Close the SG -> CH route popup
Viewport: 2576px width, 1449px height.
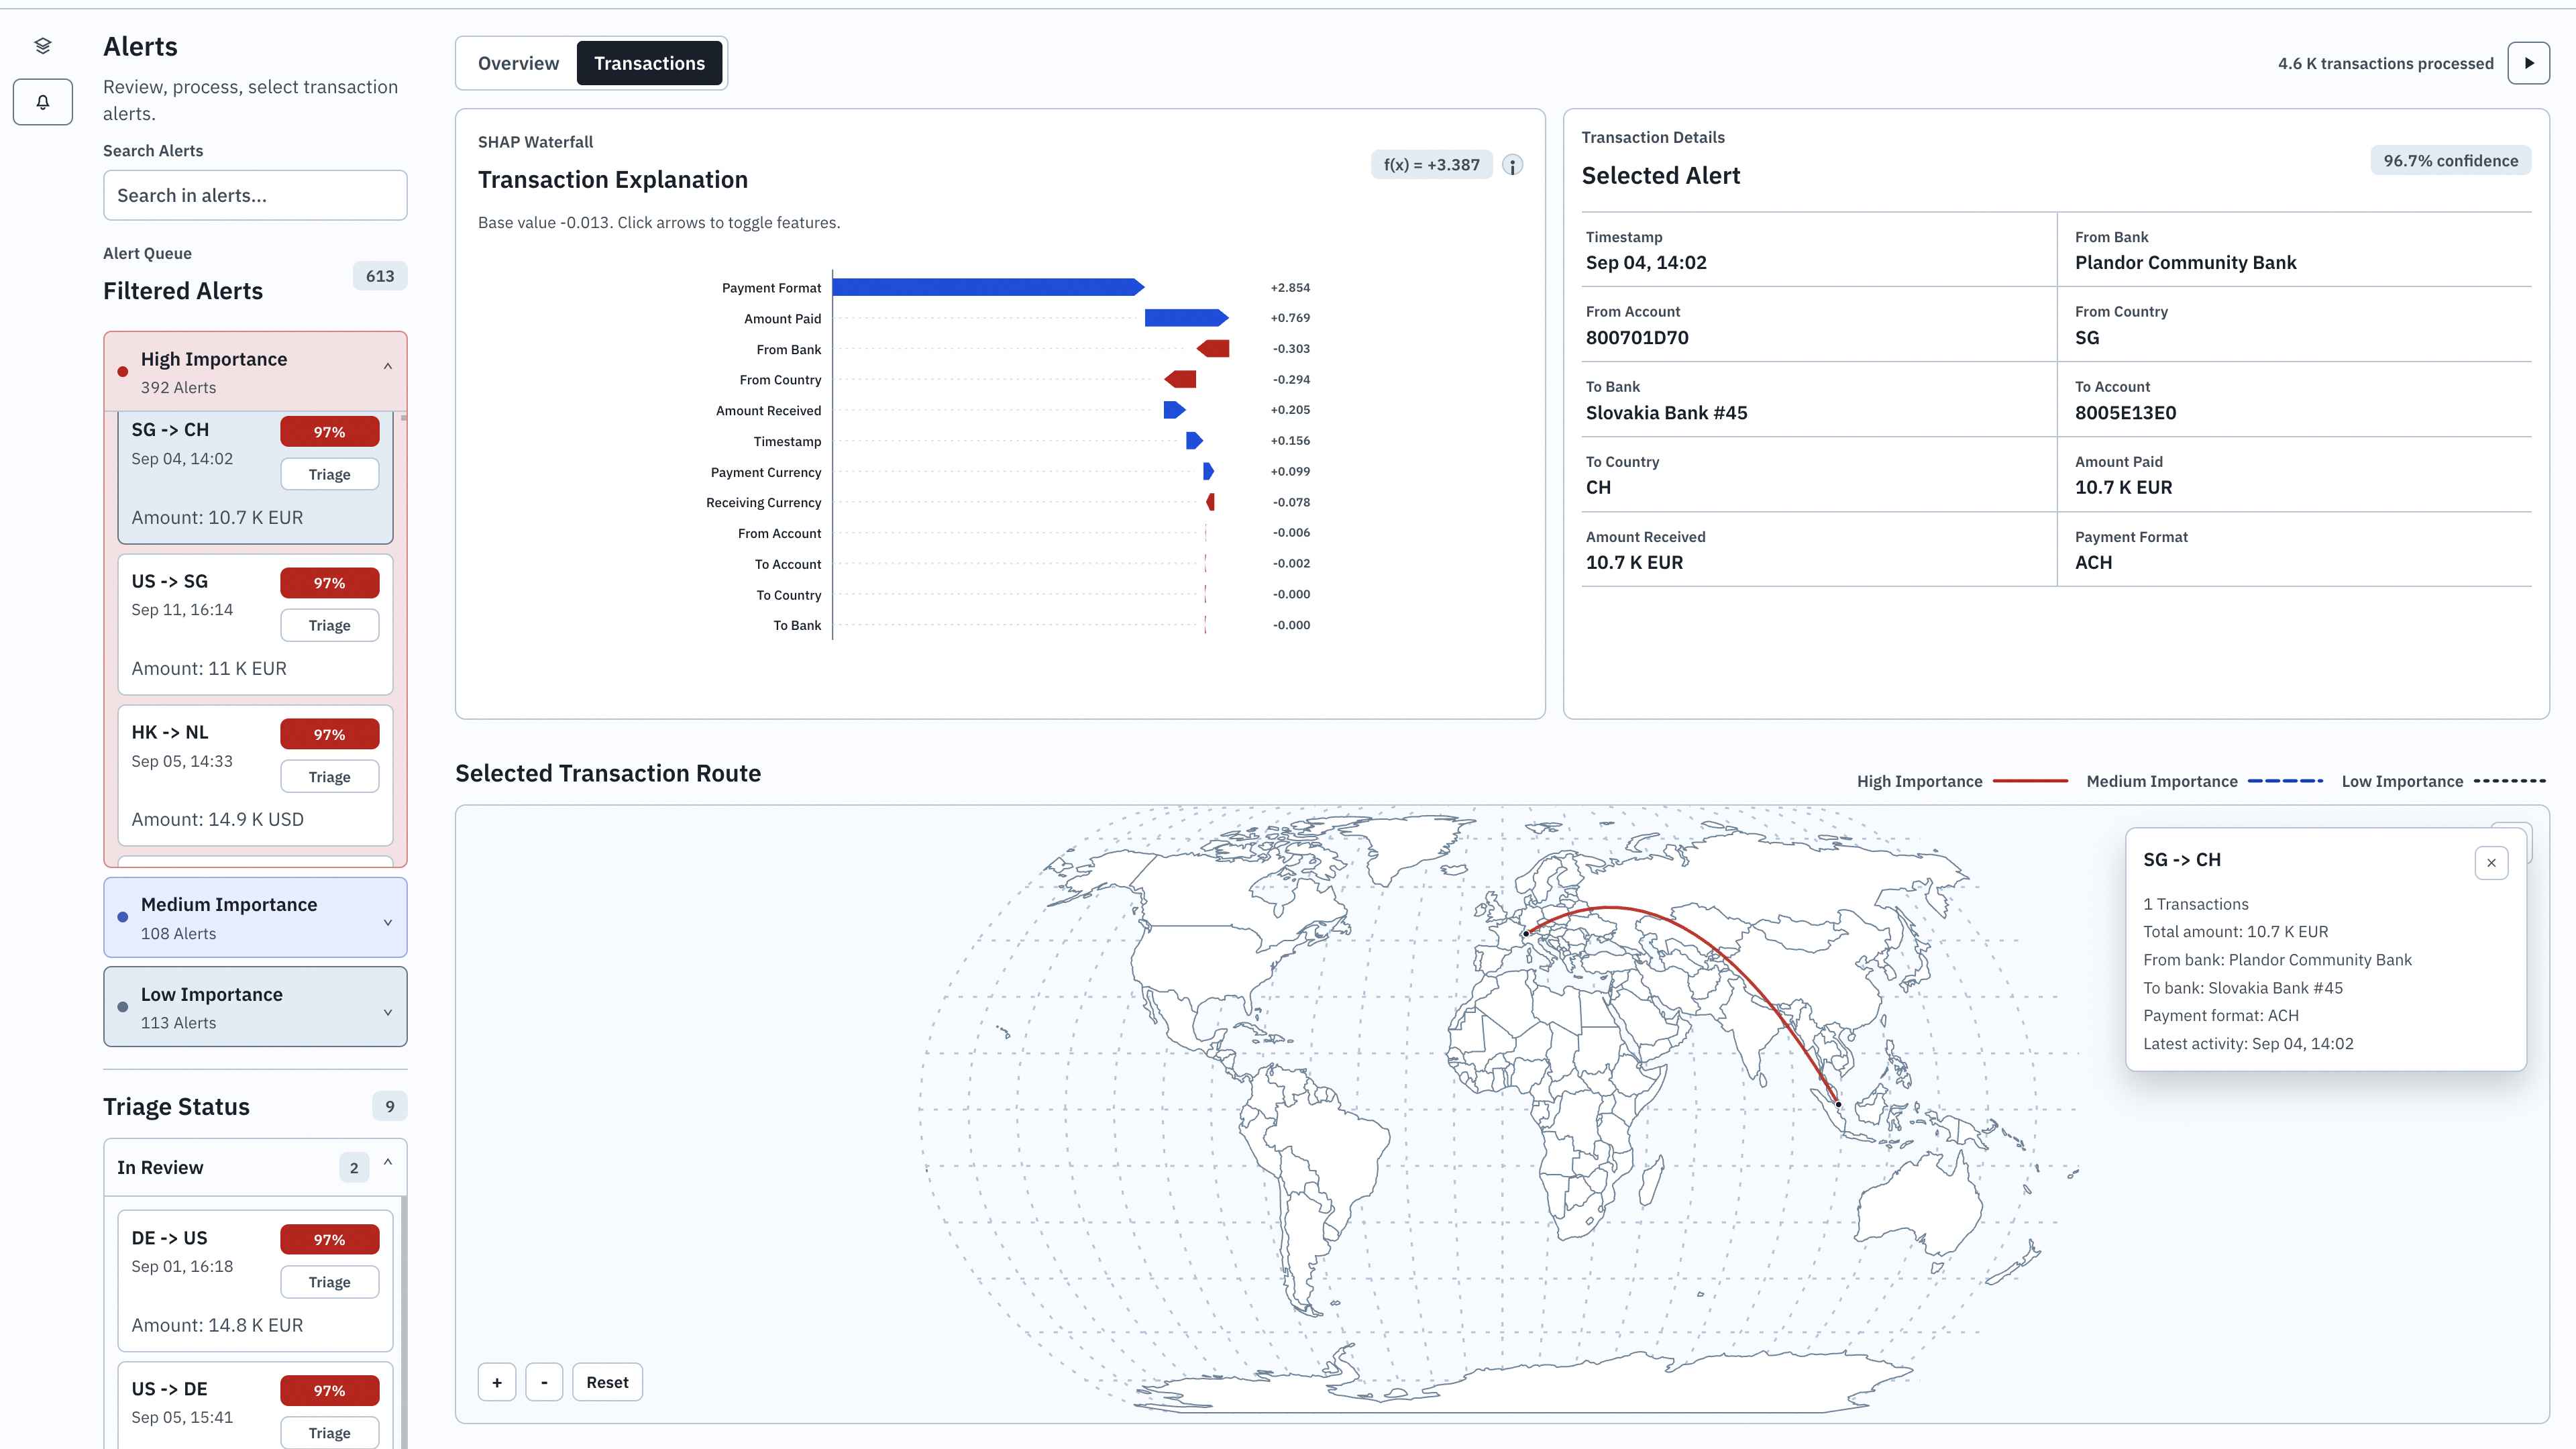(x=2491, y=863)
